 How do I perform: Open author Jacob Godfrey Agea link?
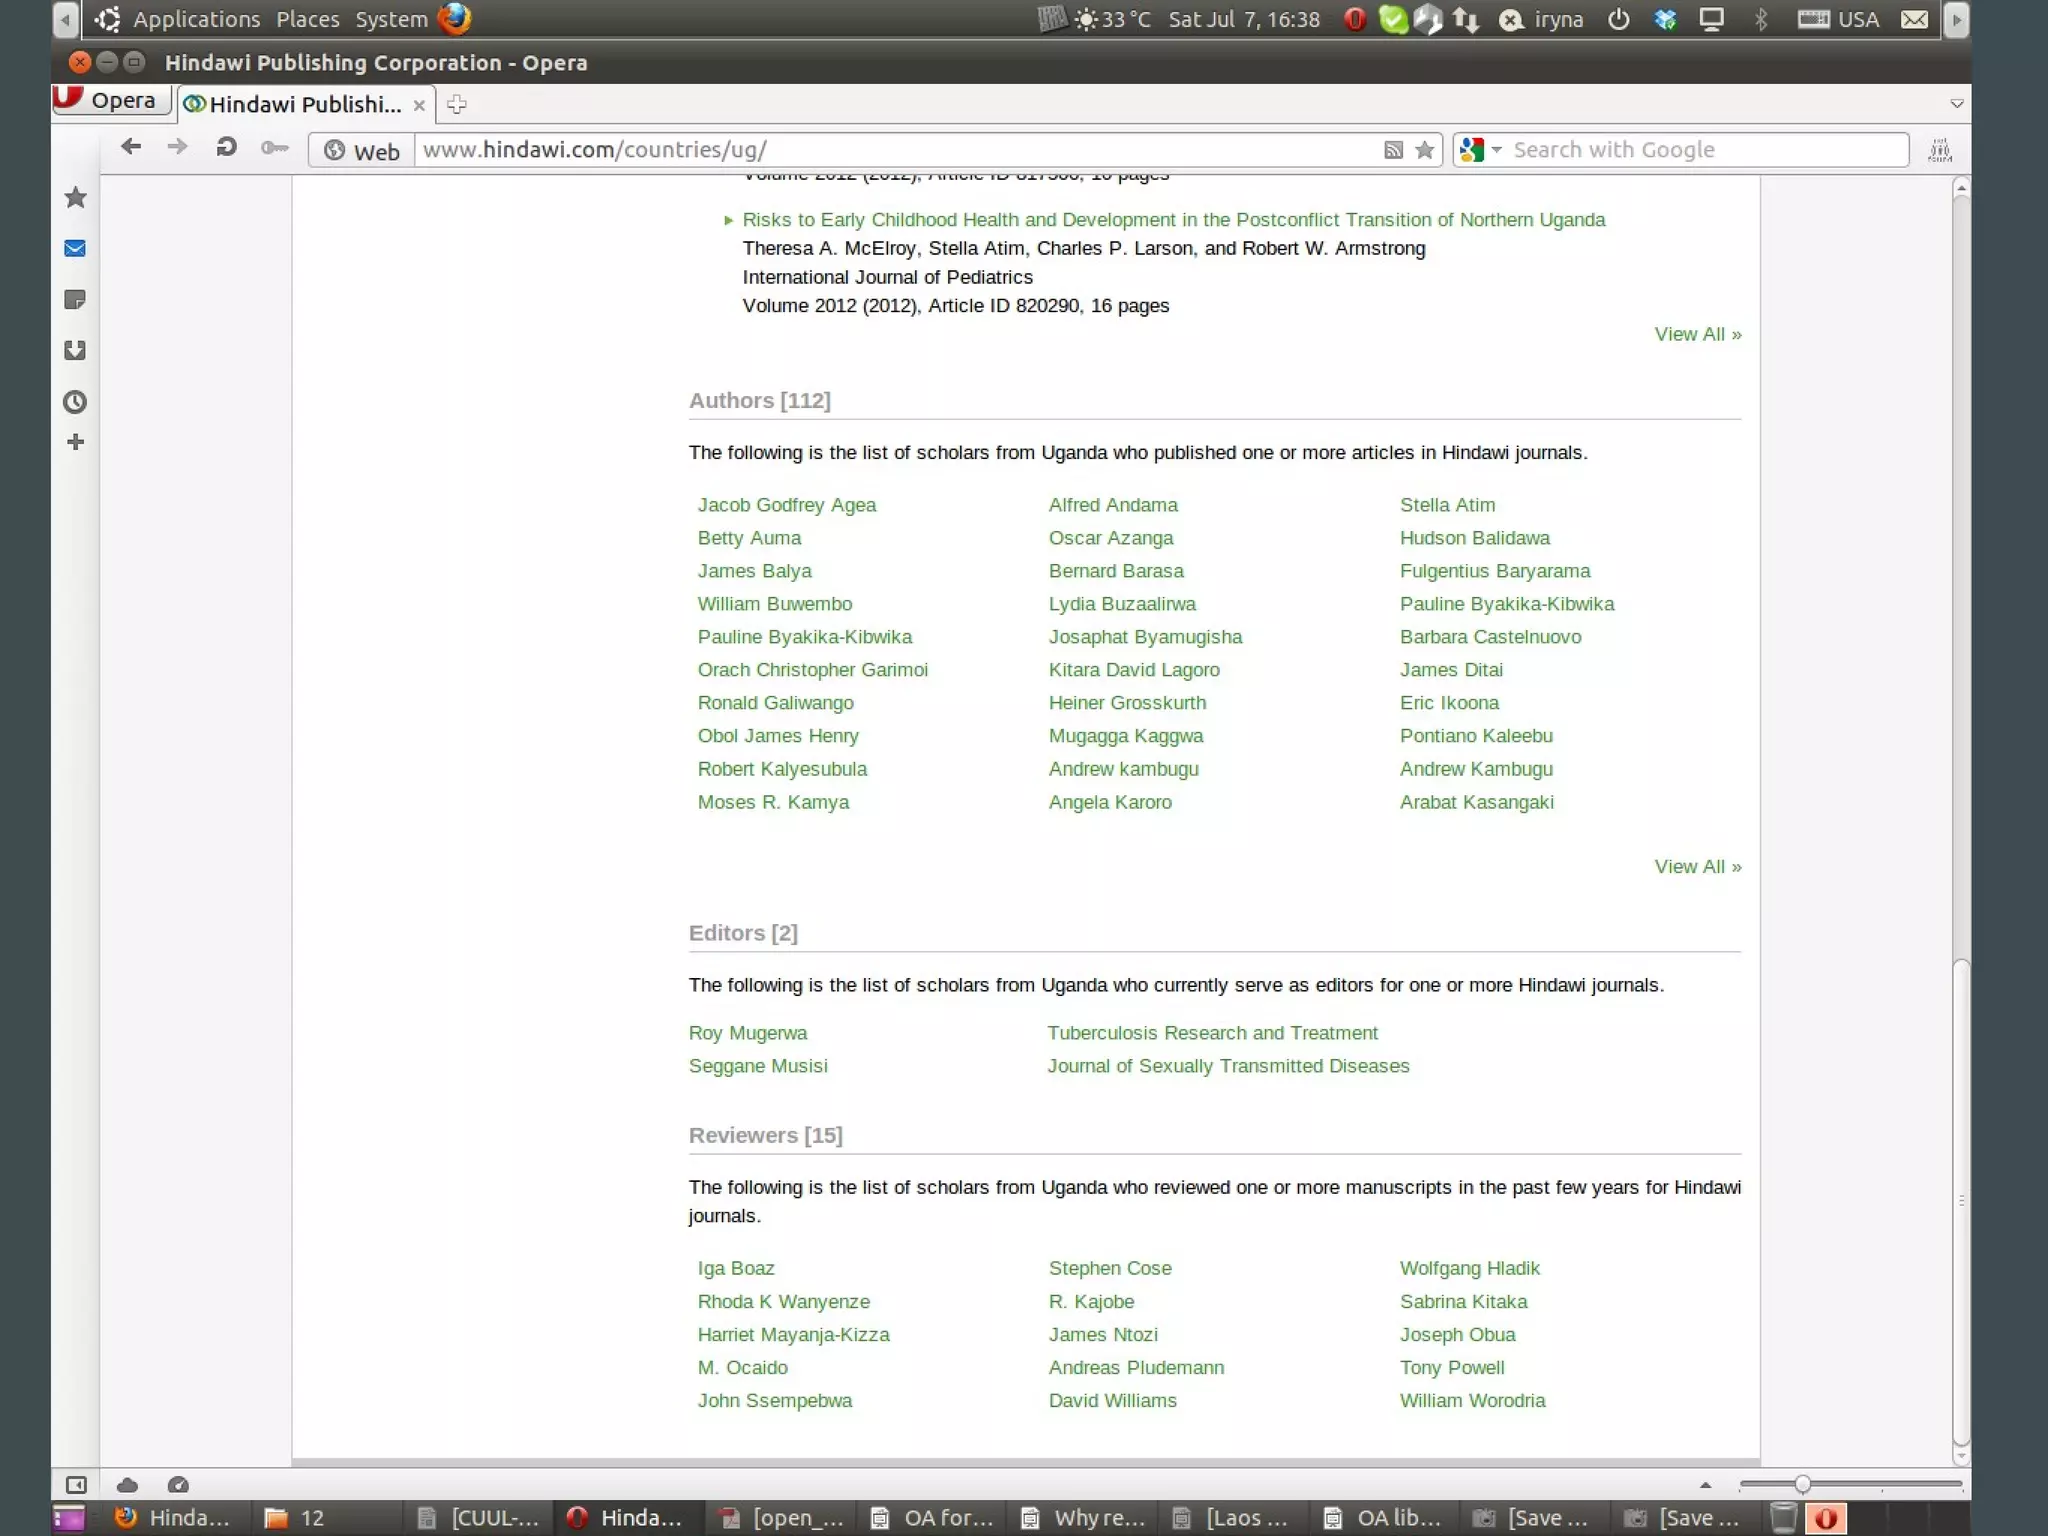(x=786, y=505)
